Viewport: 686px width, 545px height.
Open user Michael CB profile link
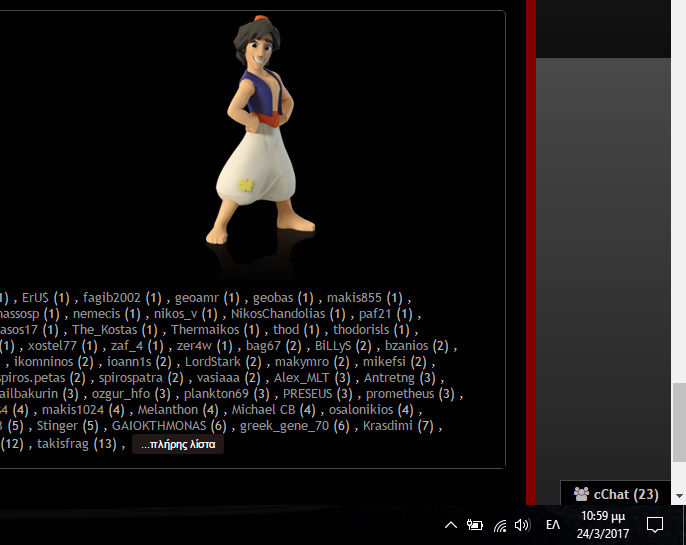[x=263, y=410]
